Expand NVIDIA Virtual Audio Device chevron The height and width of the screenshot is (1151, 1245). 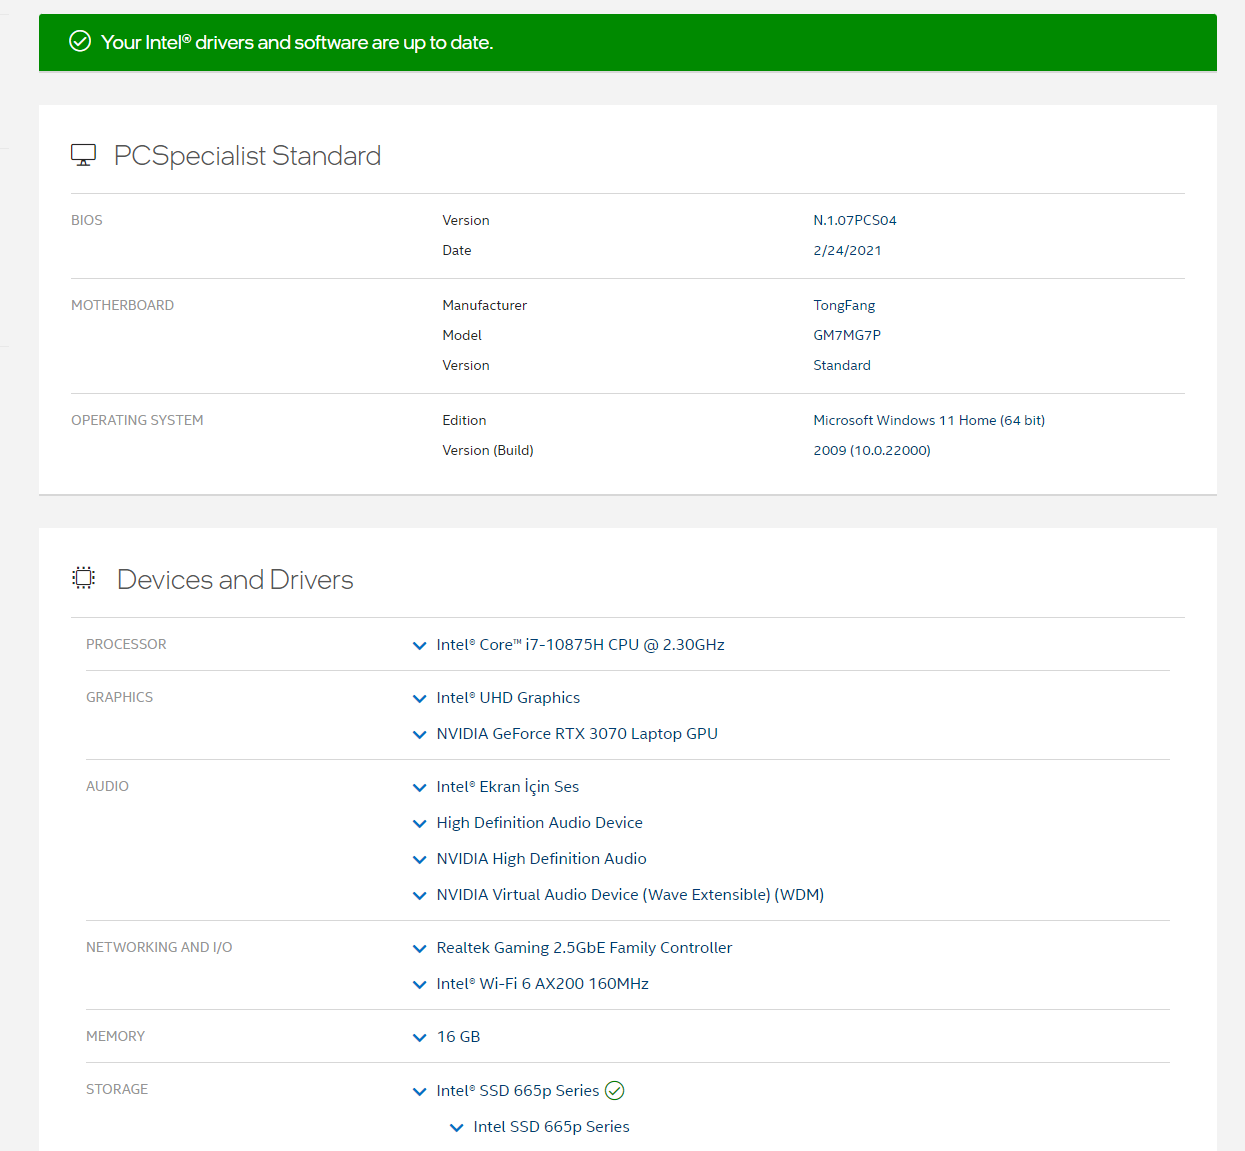420,896
